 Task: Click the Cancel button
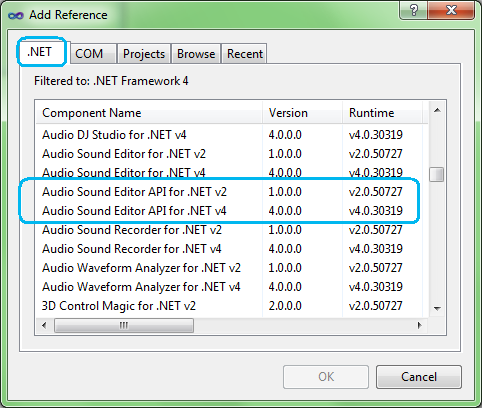pyautogui.click(x=419, y=377)
